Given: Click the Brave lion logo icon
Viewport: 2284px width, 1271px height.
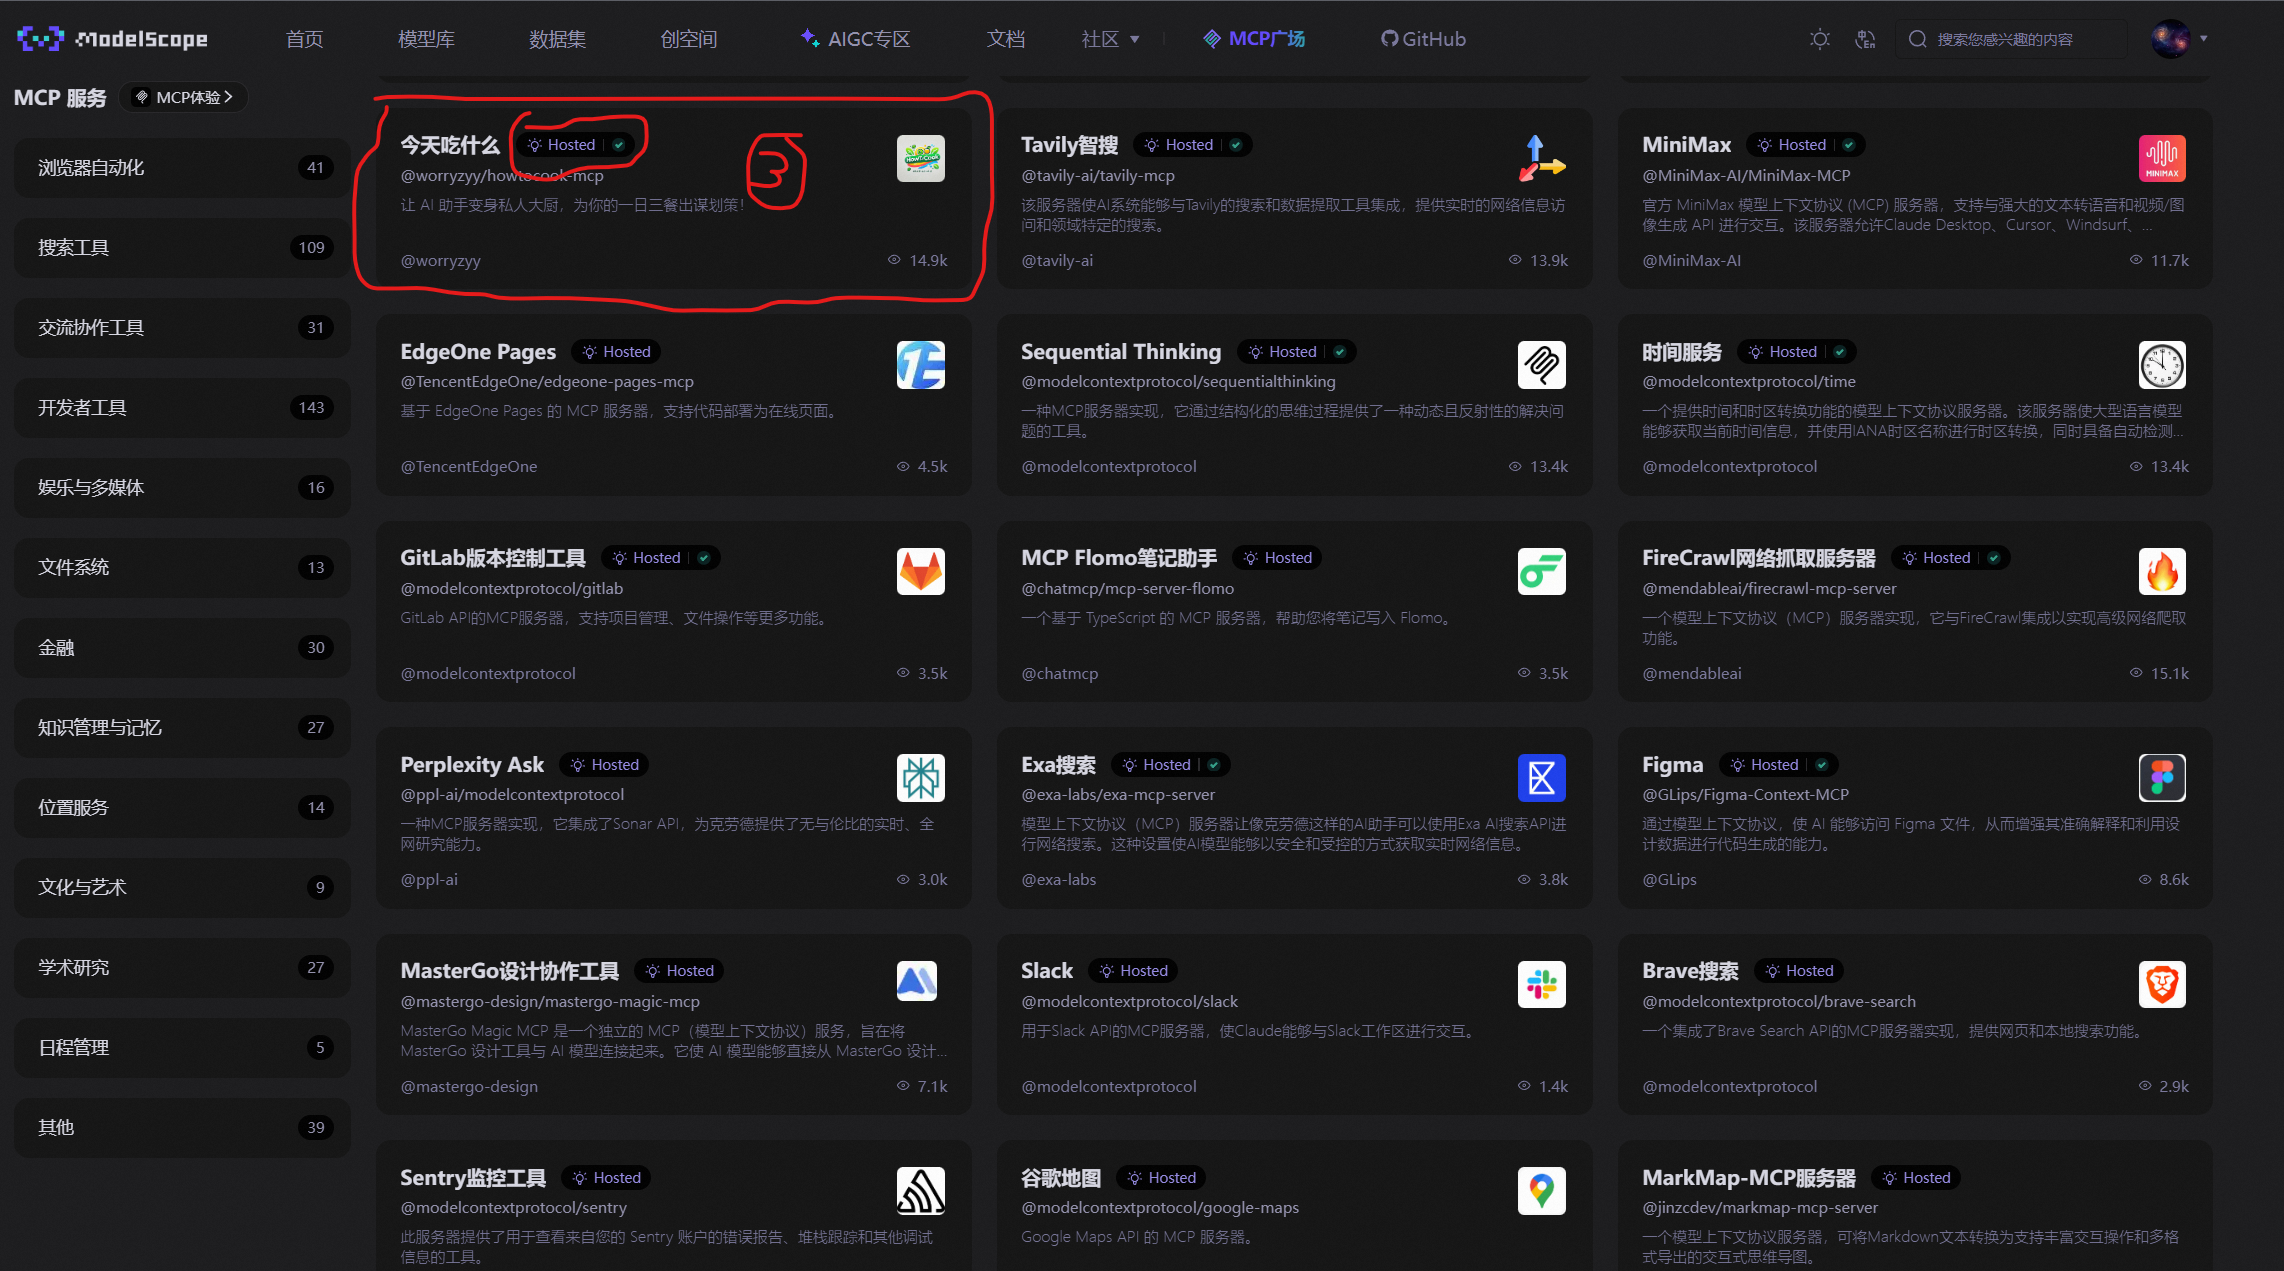Looking at the screenshot, I should point(2161,984).
